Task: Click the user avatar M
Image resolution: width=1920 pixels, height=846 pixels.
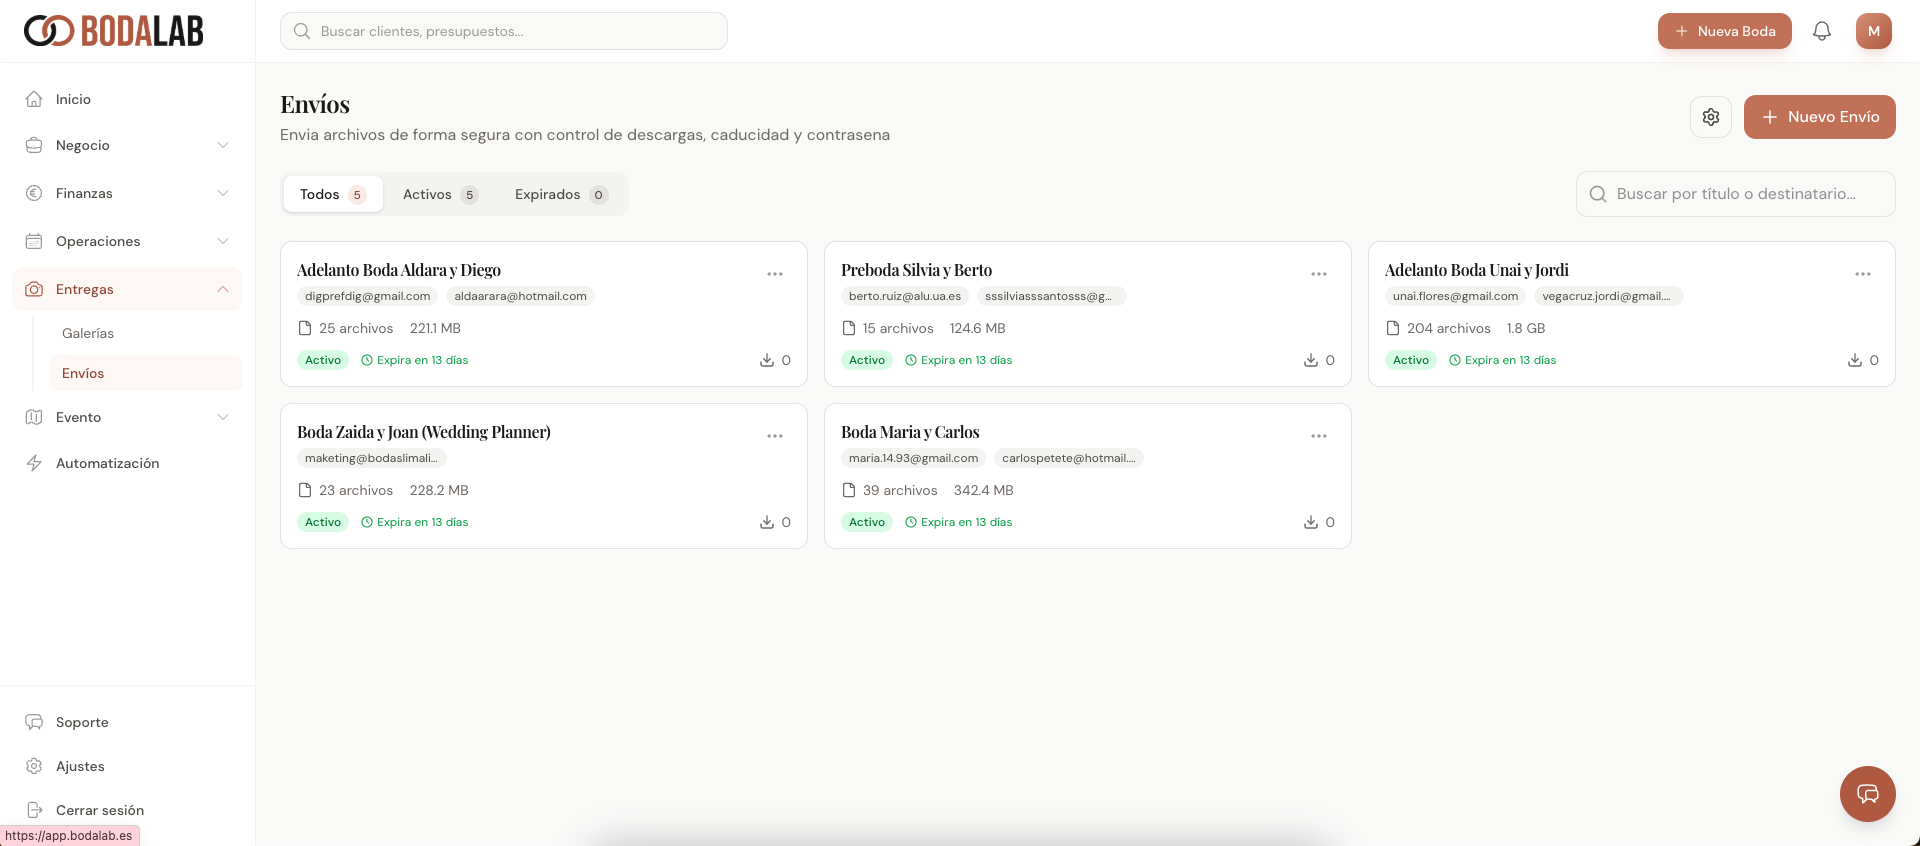Action: point(1873,31)
